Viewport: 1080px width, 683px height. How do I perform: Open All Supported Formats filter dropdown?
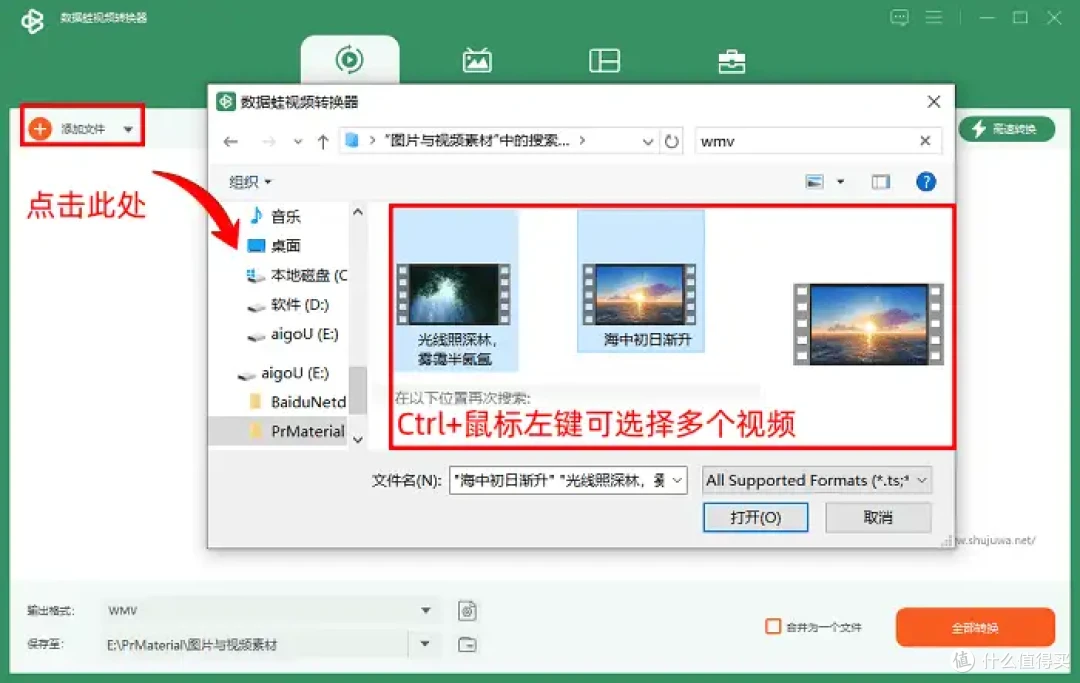[817, 480]
